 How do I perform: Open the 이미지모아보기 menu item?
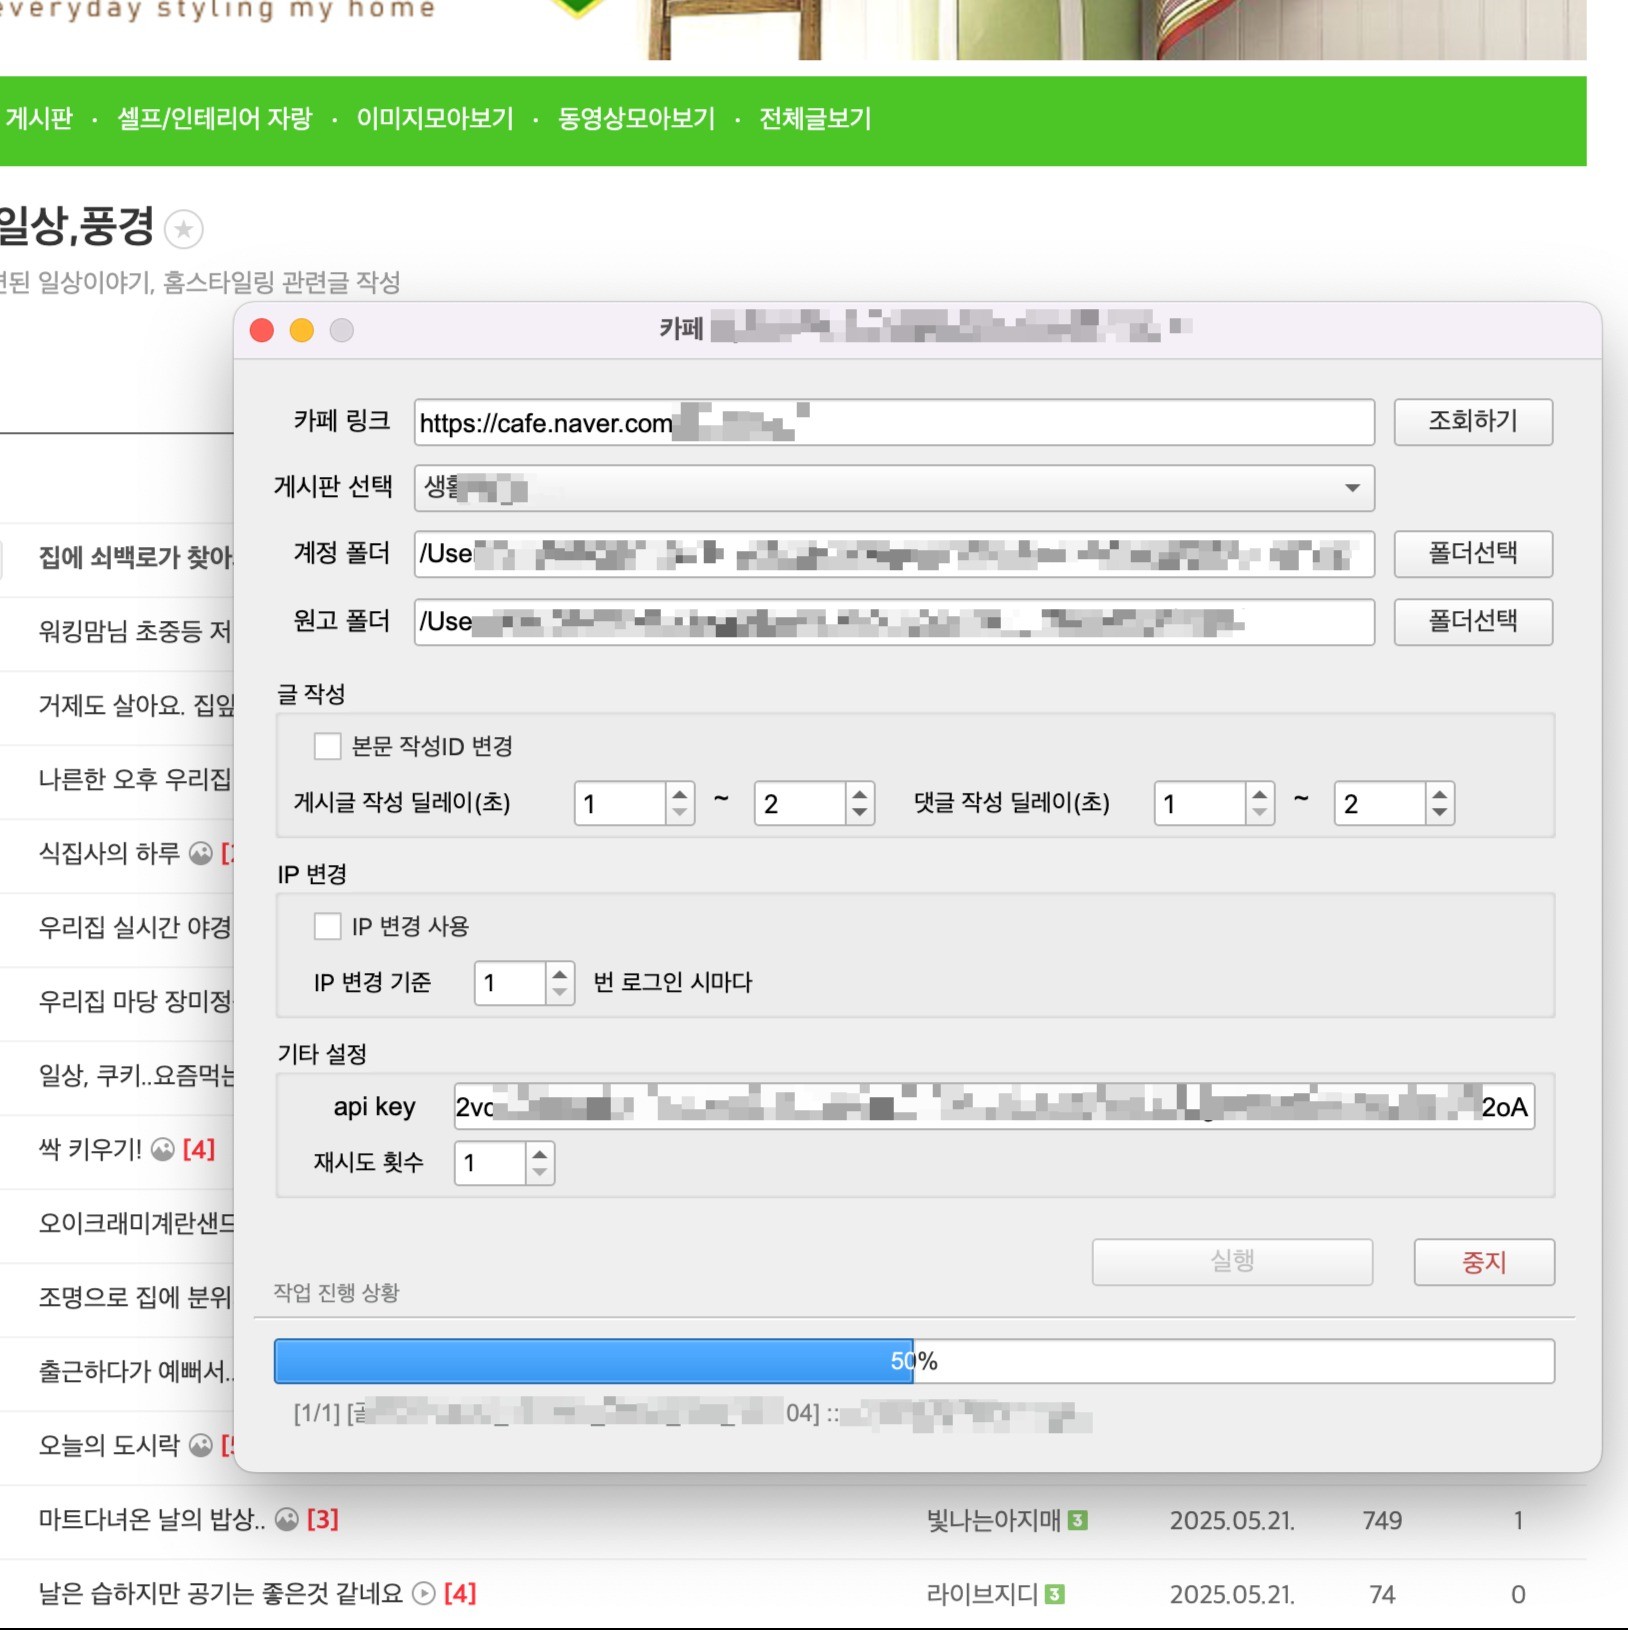435,119
